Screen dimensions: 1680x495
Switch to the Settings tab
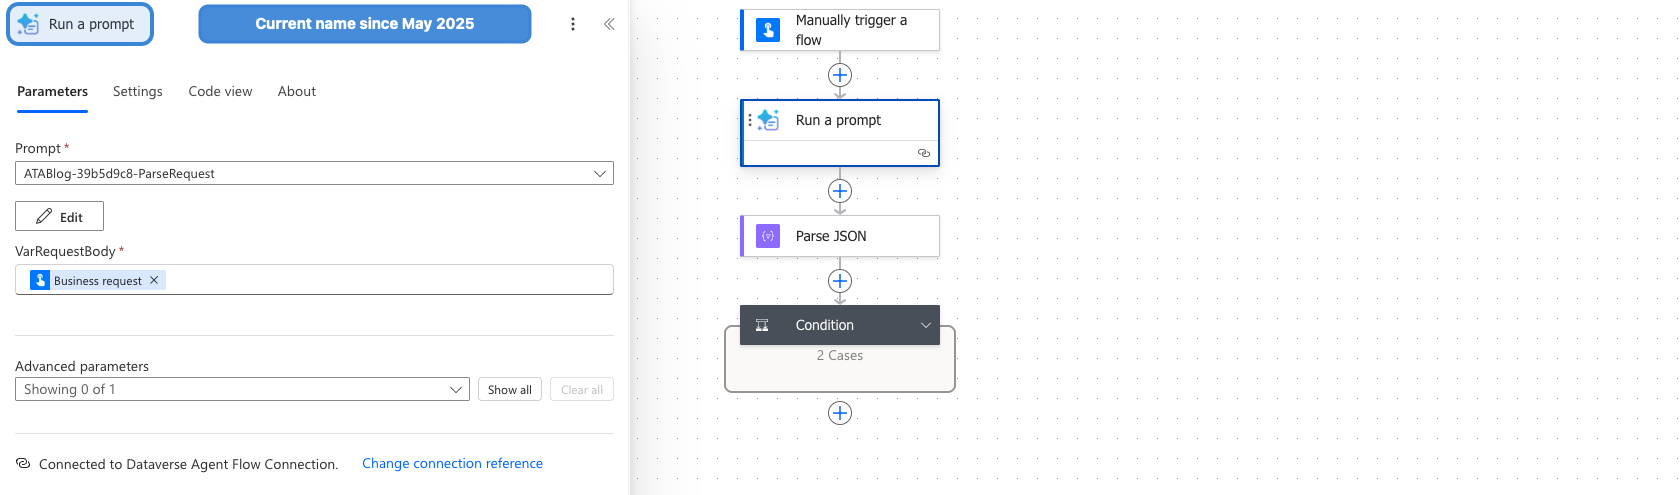click(138, 91)
